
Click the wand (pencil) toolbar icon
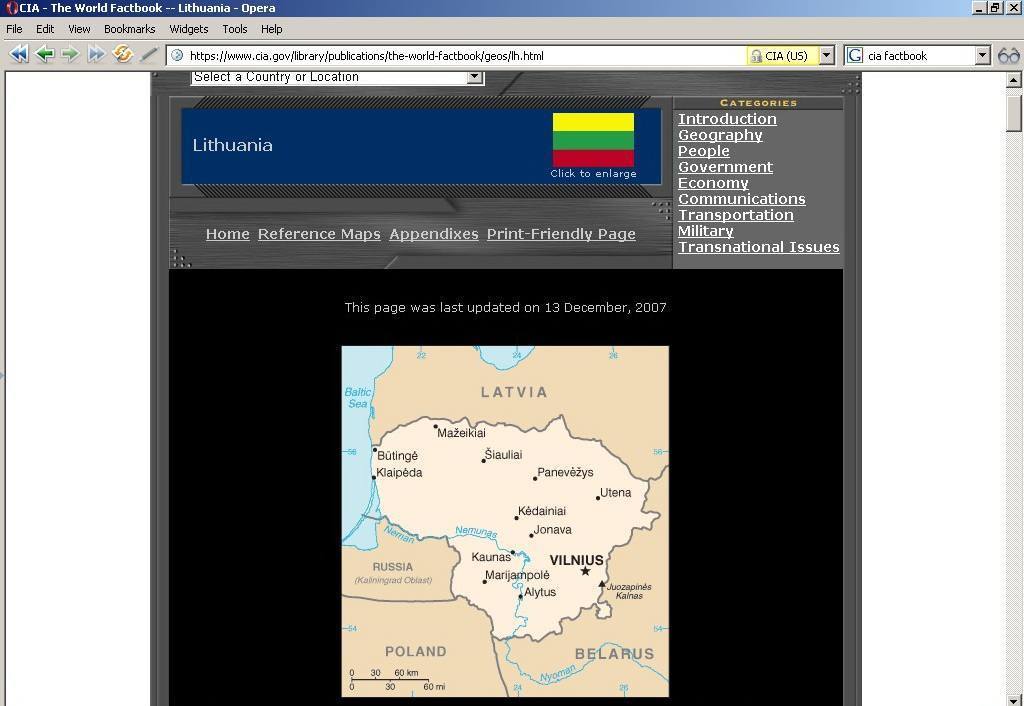click(149, 55)
